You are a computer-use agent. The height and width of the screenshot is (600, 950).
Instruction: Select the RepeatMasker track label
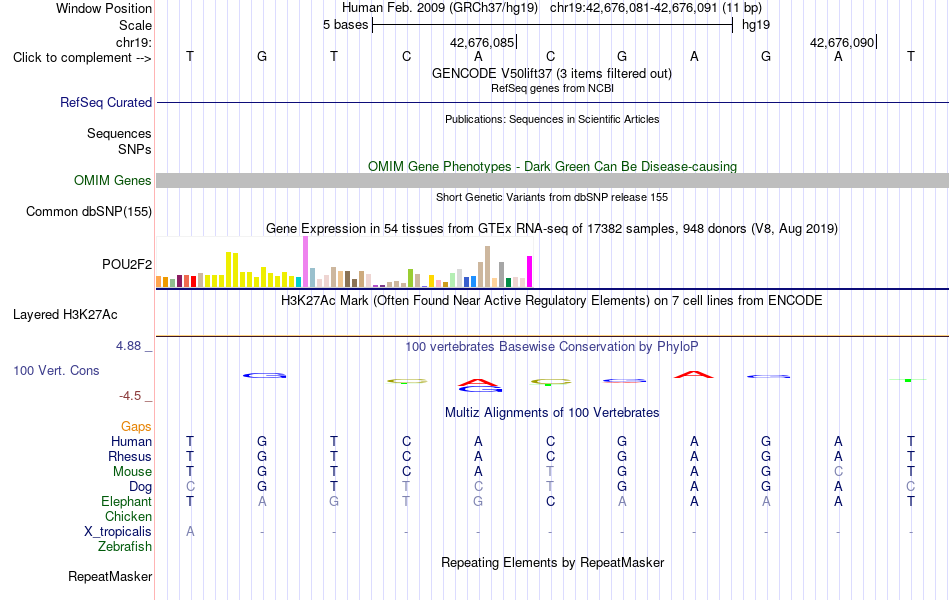pos(110,576)
